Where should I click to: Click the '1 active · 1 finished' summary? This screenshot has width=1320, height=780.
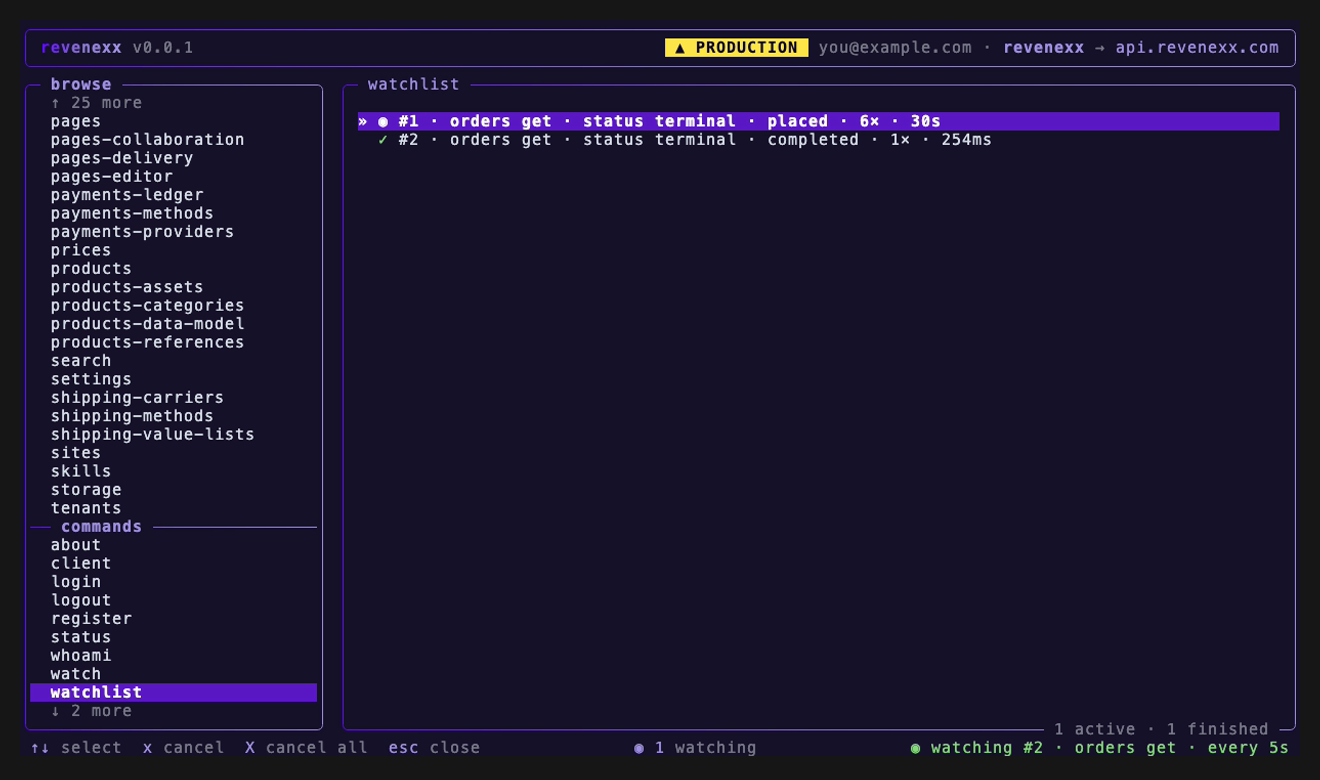pos(1161,729)
